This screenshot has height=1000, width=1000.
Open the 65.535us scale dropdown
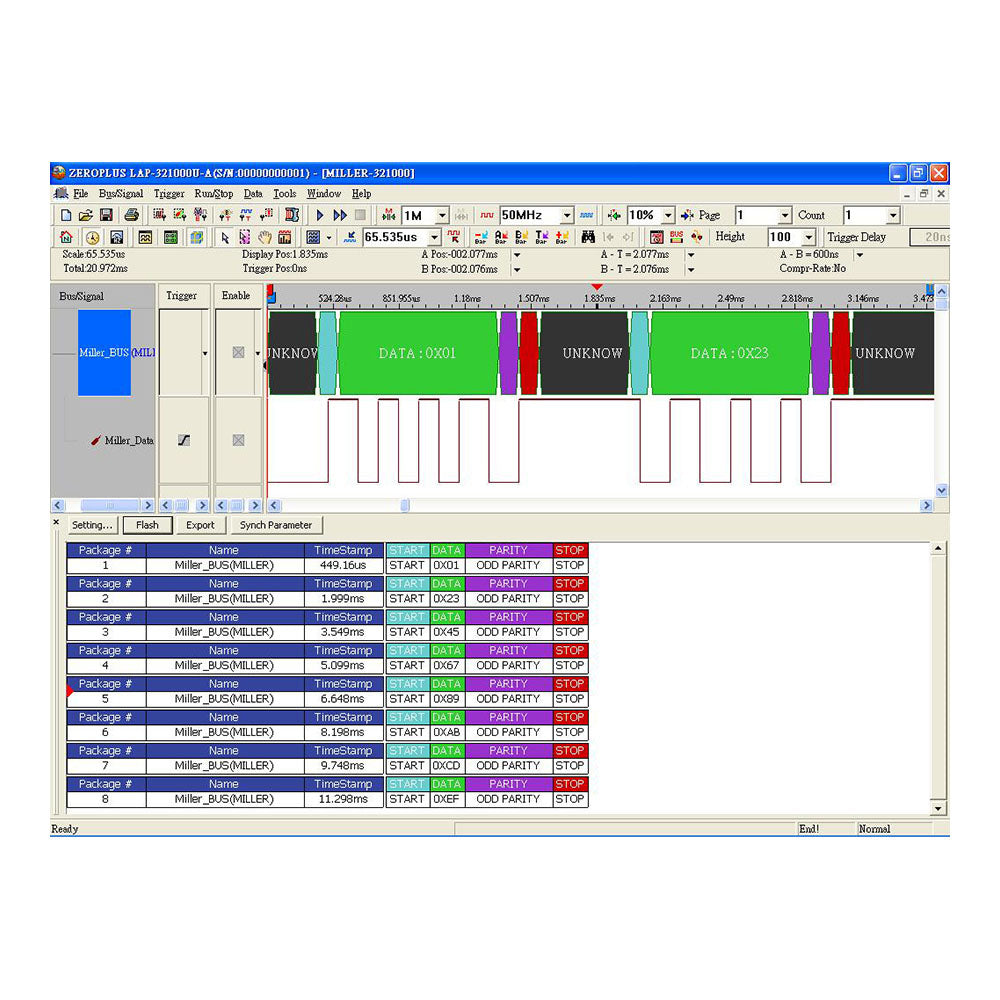[x=434, y=237]
